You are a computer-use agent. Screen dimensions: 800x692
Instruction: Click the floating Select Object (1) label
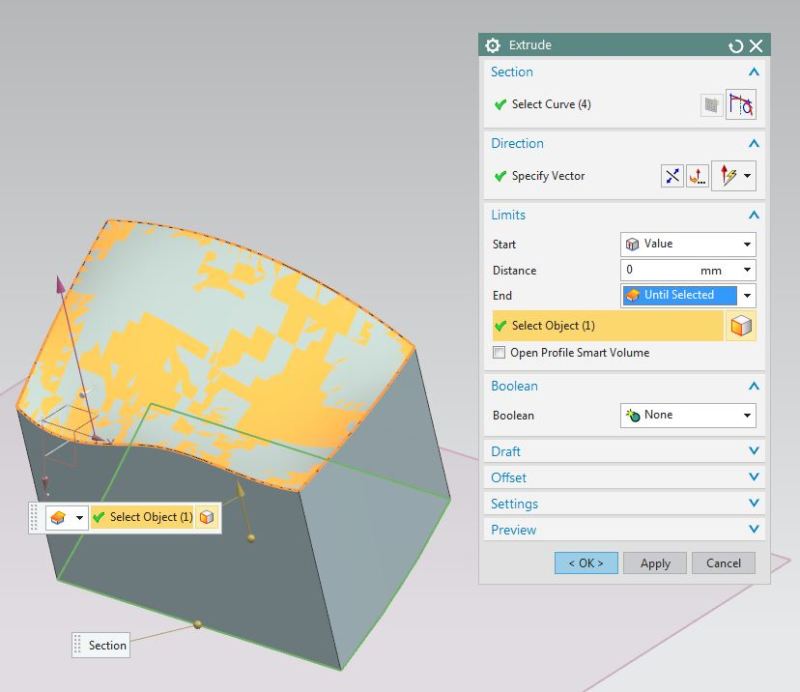(x=151, y=517)
